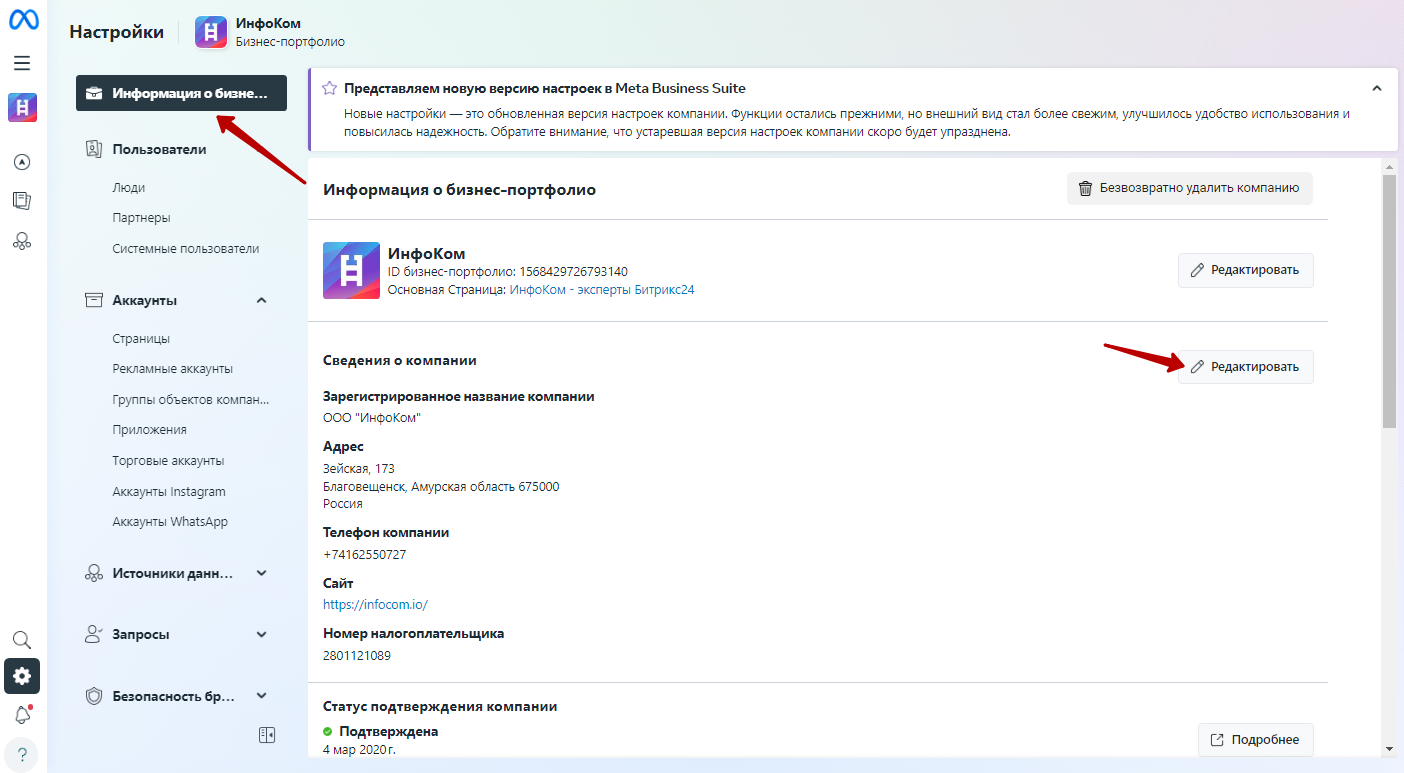Expand the Источники данных section
Image resolution: width=1404 pixels, height=773 pixels.
click(262, 573)
